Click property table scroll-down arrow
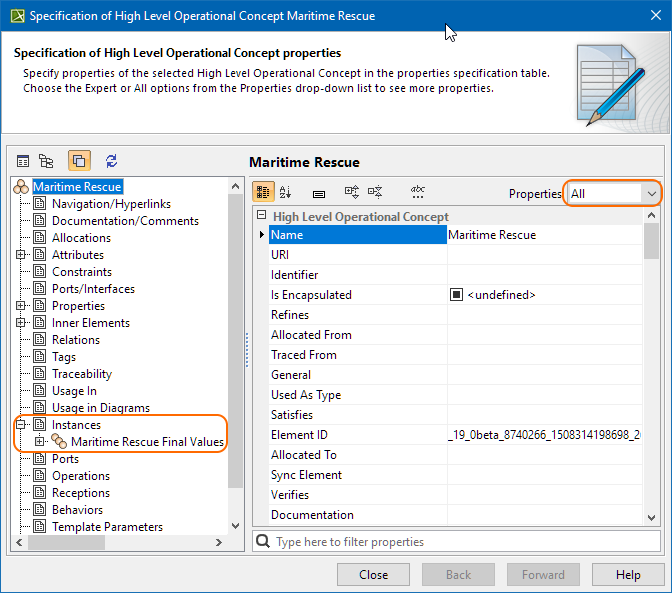The width and height of the screenshot is (672, 593). pos(651,518)
